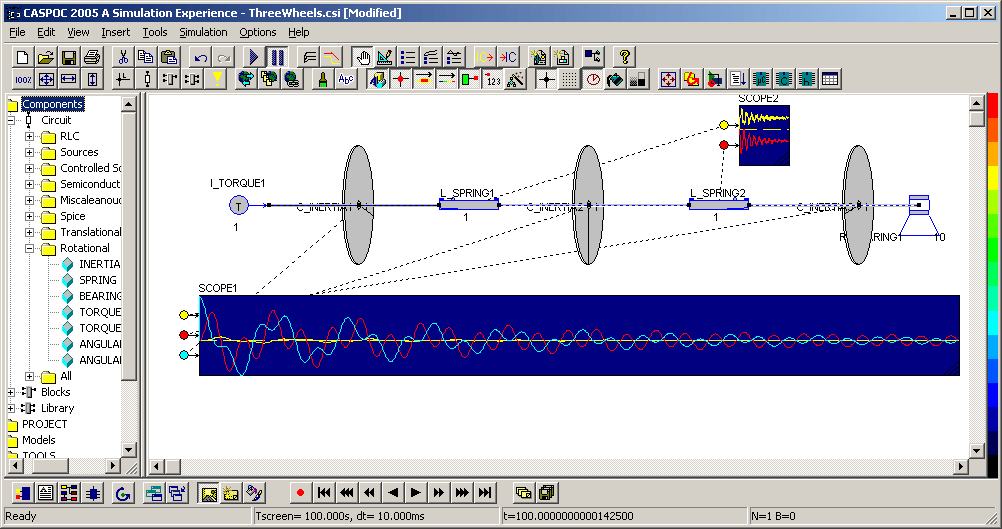Select the hand pan tool
The width and height of the screenshot is (1002, 529).
(362, 57)
